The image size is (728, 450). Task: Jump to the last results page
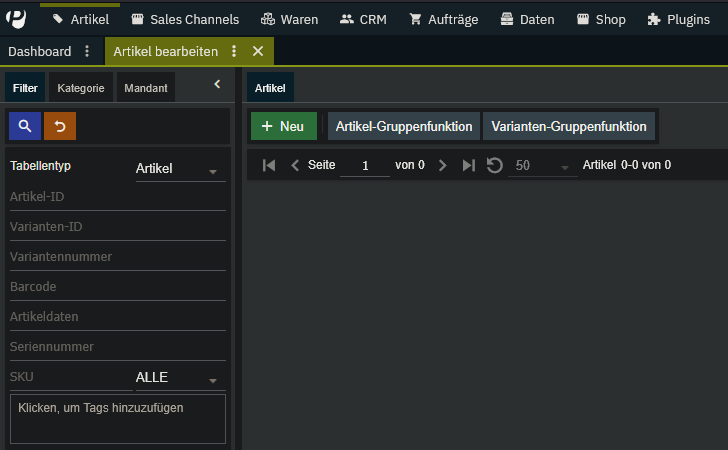(x=468, y=165)
